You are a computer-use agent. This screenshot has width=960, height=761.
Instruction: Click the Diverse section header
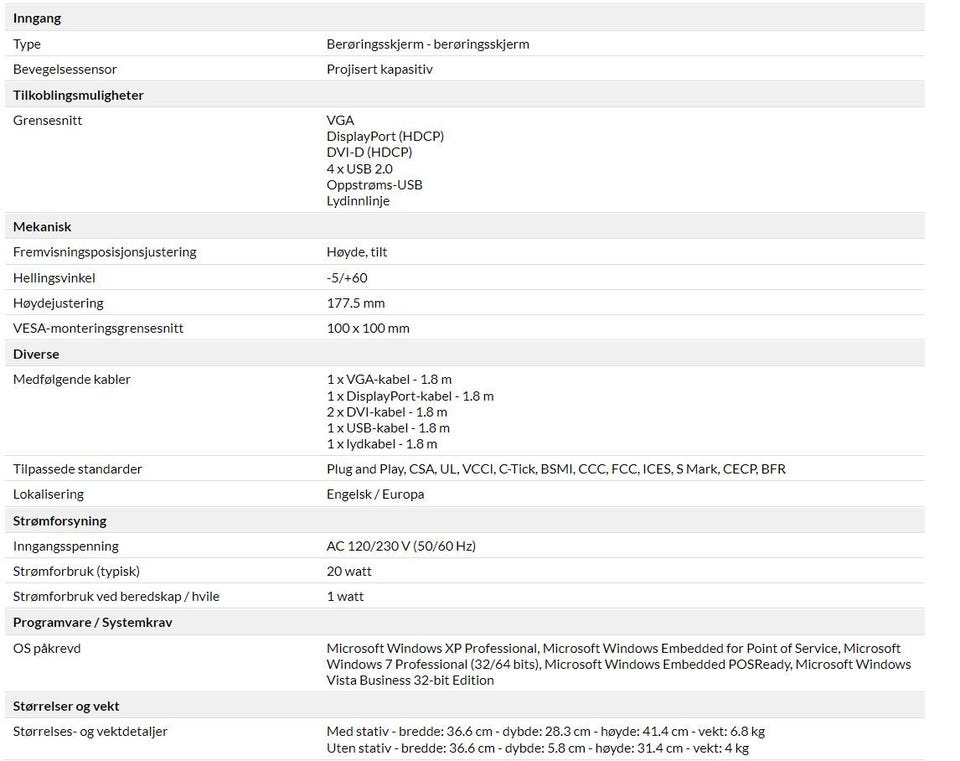click(x=36, y=354)
